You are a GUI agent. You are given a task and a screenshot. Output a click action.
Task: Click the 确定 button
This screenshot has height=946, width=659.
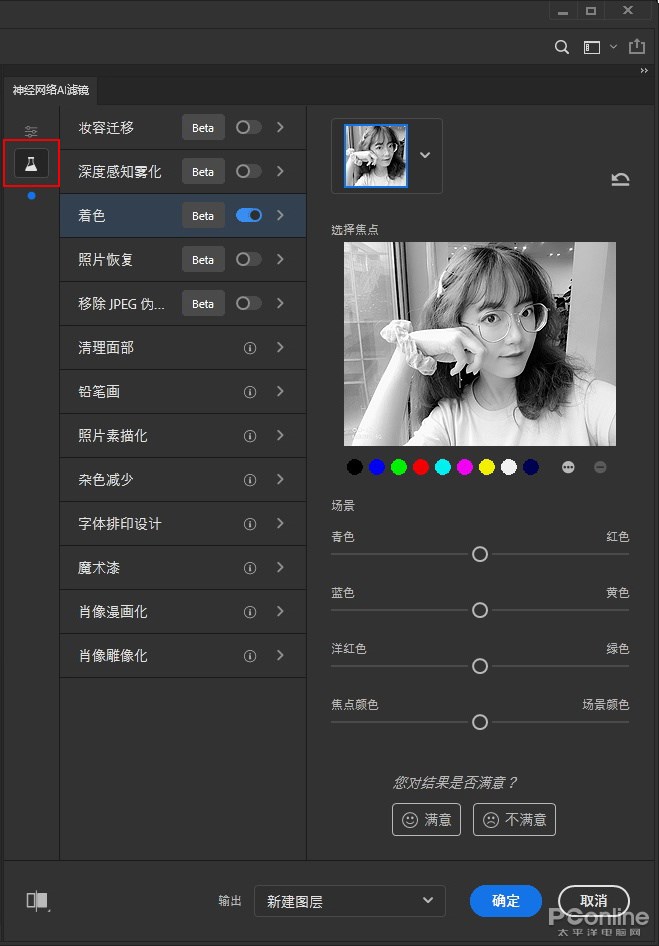pyautogui.click(x=506, y=901)
